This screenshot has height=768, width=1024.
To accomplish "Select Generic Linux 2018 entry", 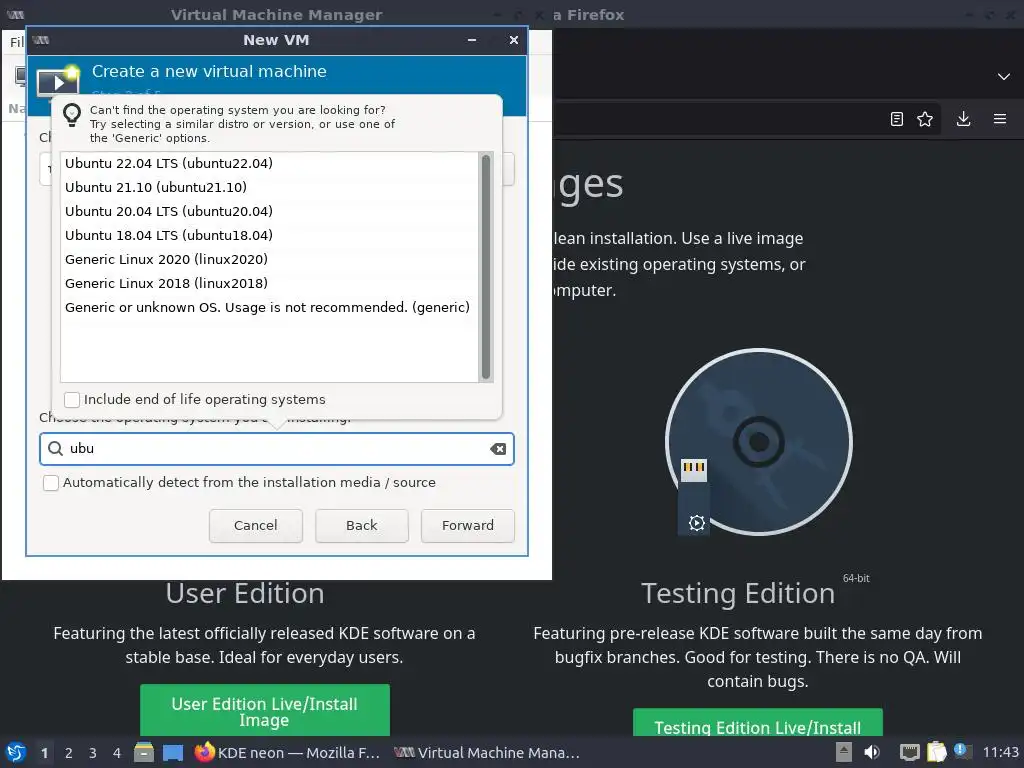I will 269,283.
